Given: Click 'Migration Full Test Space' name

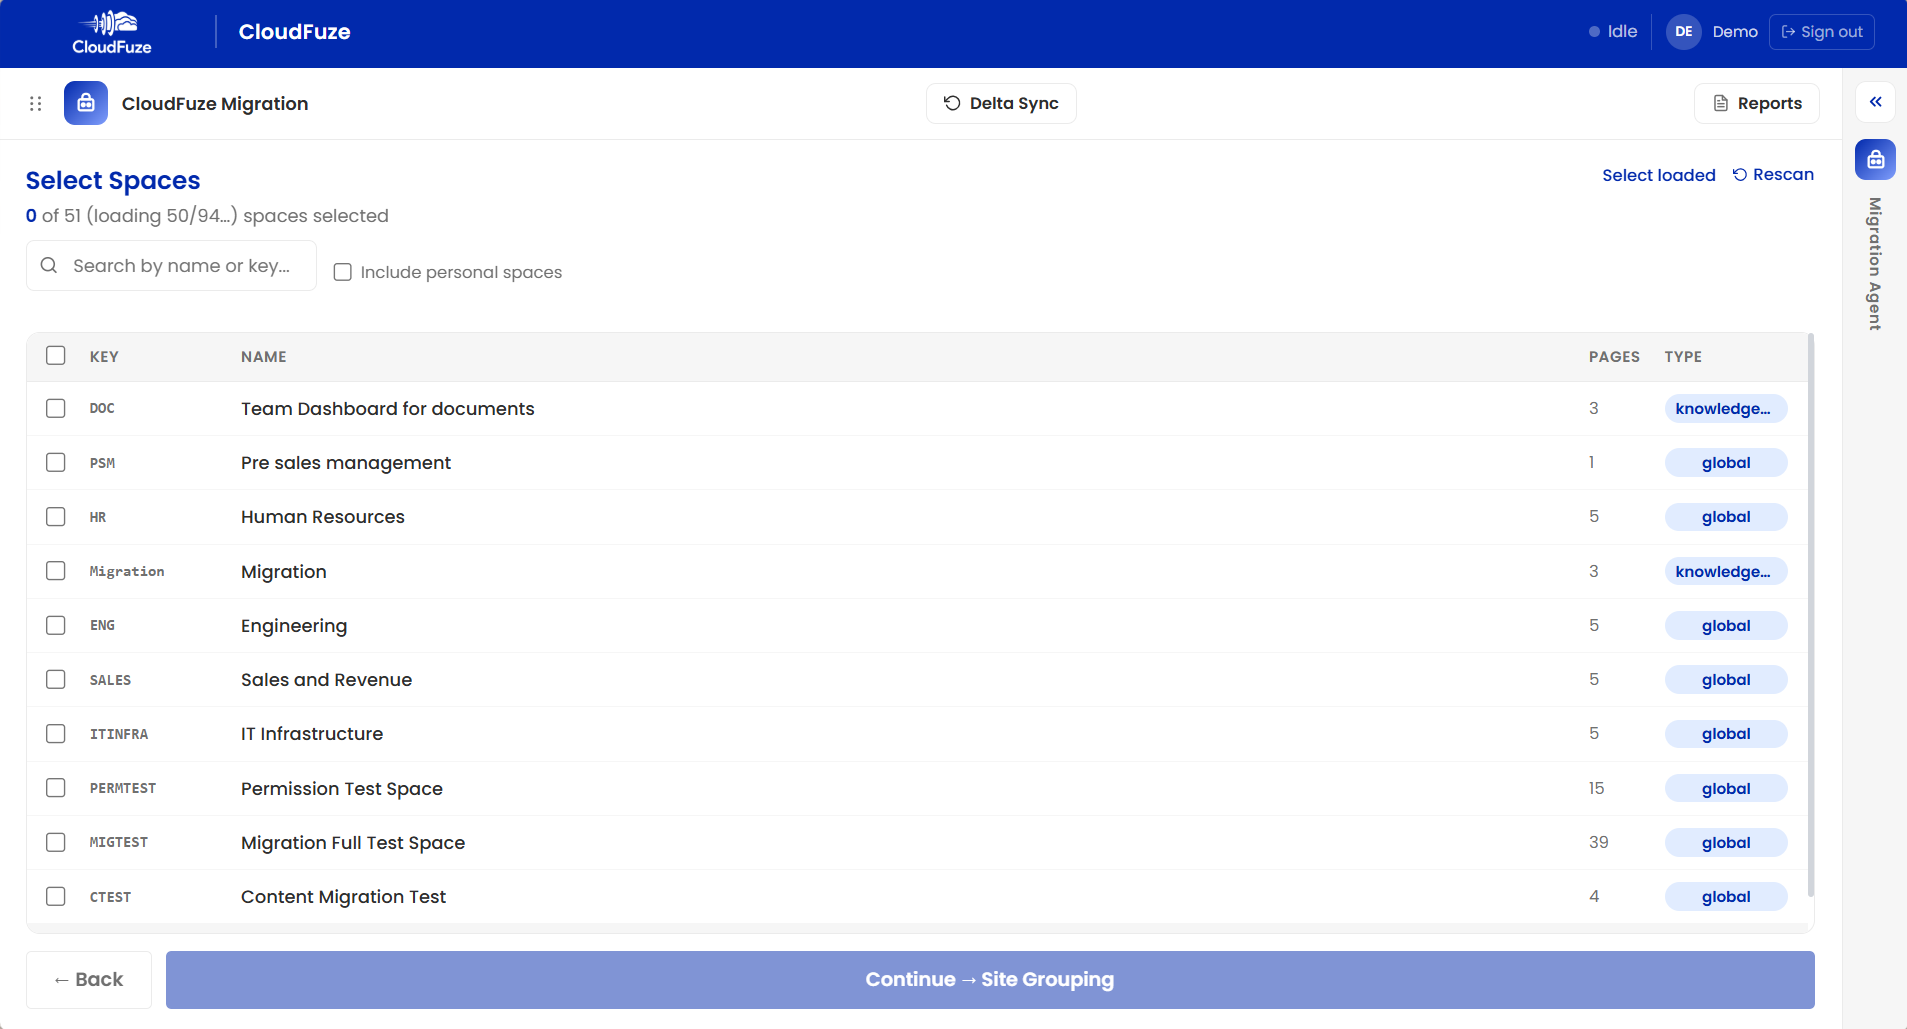Looking at the screenshot, I should tap(353, 843).
